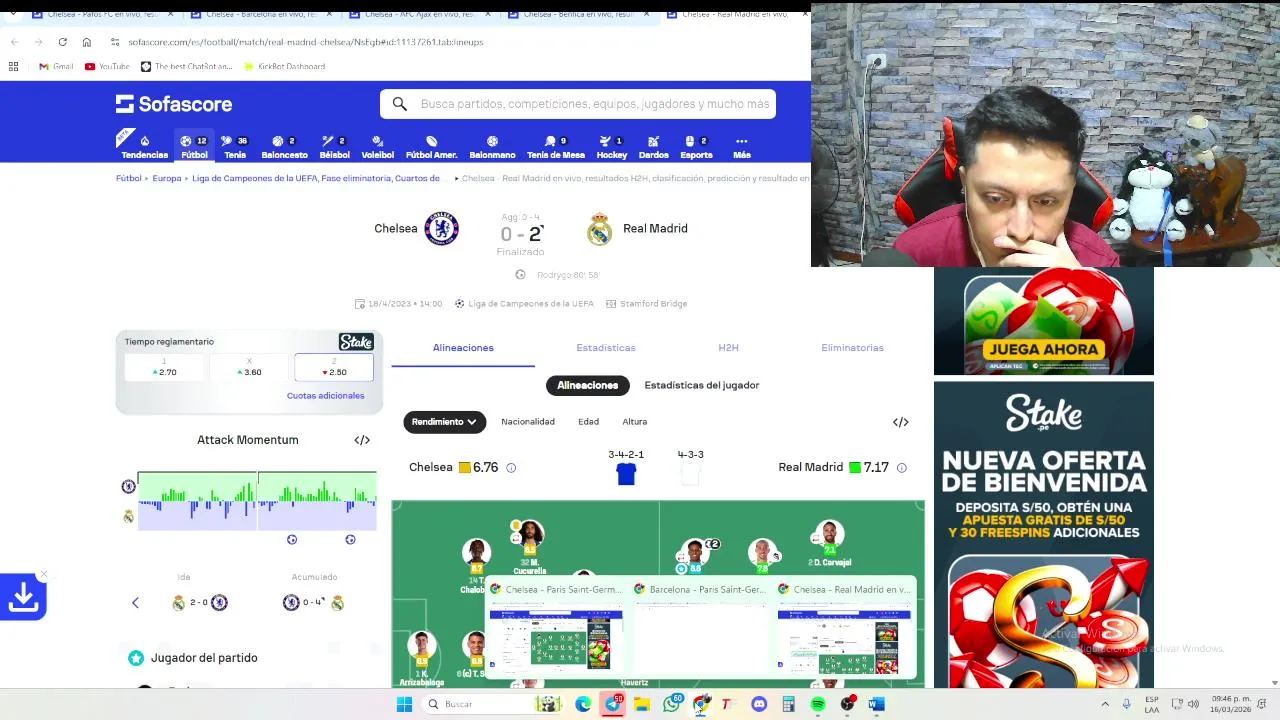Select the Nacionalidad filter chip
The width and height of the screenshot is (1280, 720).
(x=528, y=422)
